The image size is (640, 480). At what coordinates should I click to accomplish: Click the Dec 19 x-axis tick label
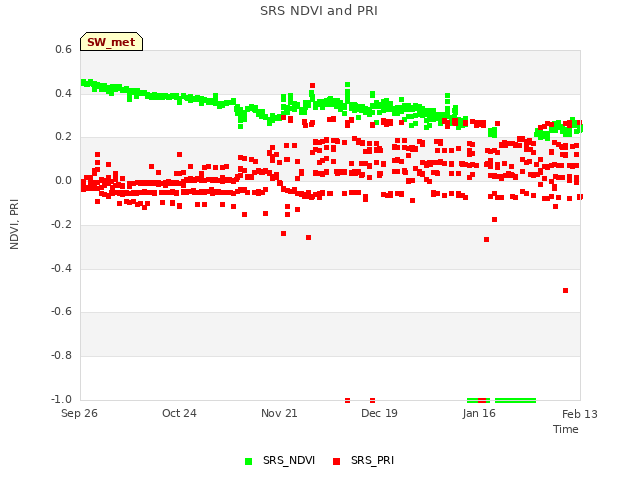click(x=379, y=413)
